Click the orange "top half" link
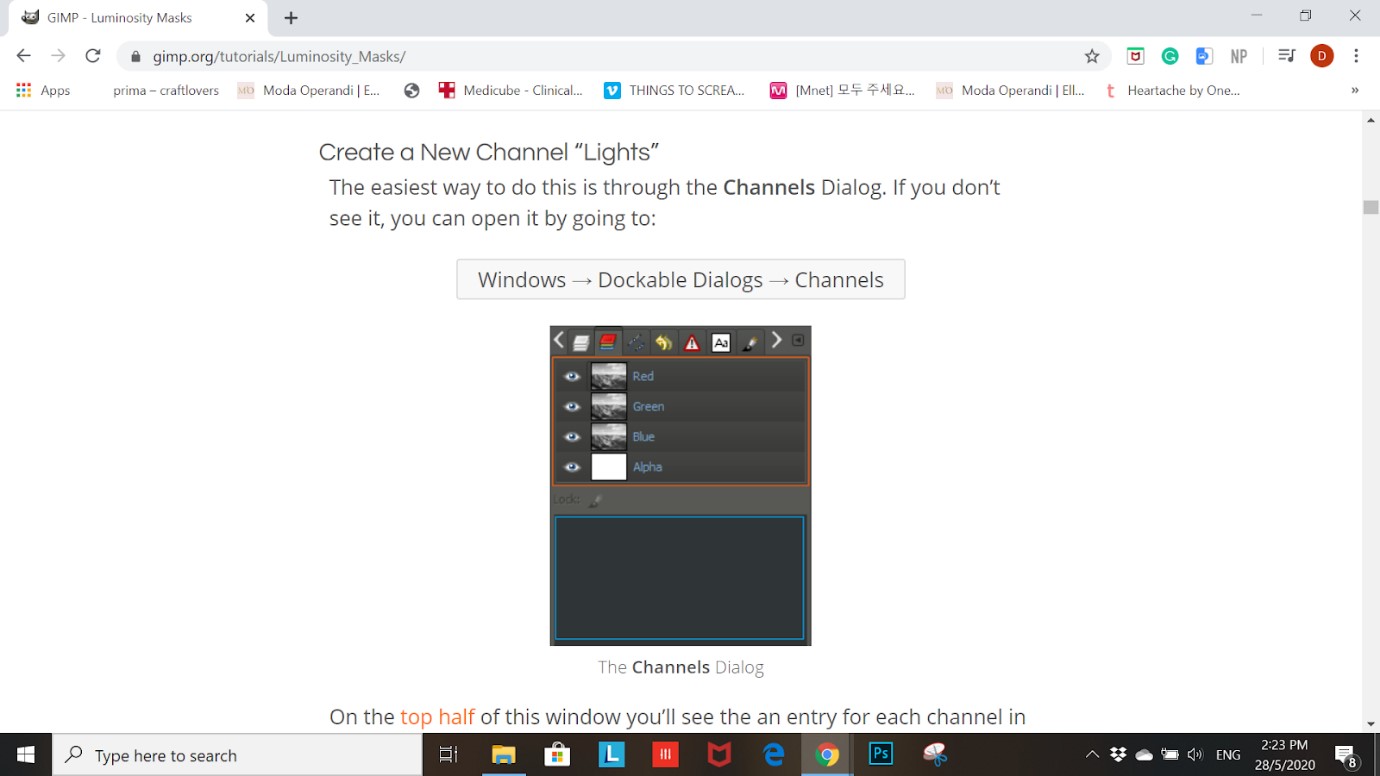This screenshot has width=1380, height=776. click(x=437, y=717)
